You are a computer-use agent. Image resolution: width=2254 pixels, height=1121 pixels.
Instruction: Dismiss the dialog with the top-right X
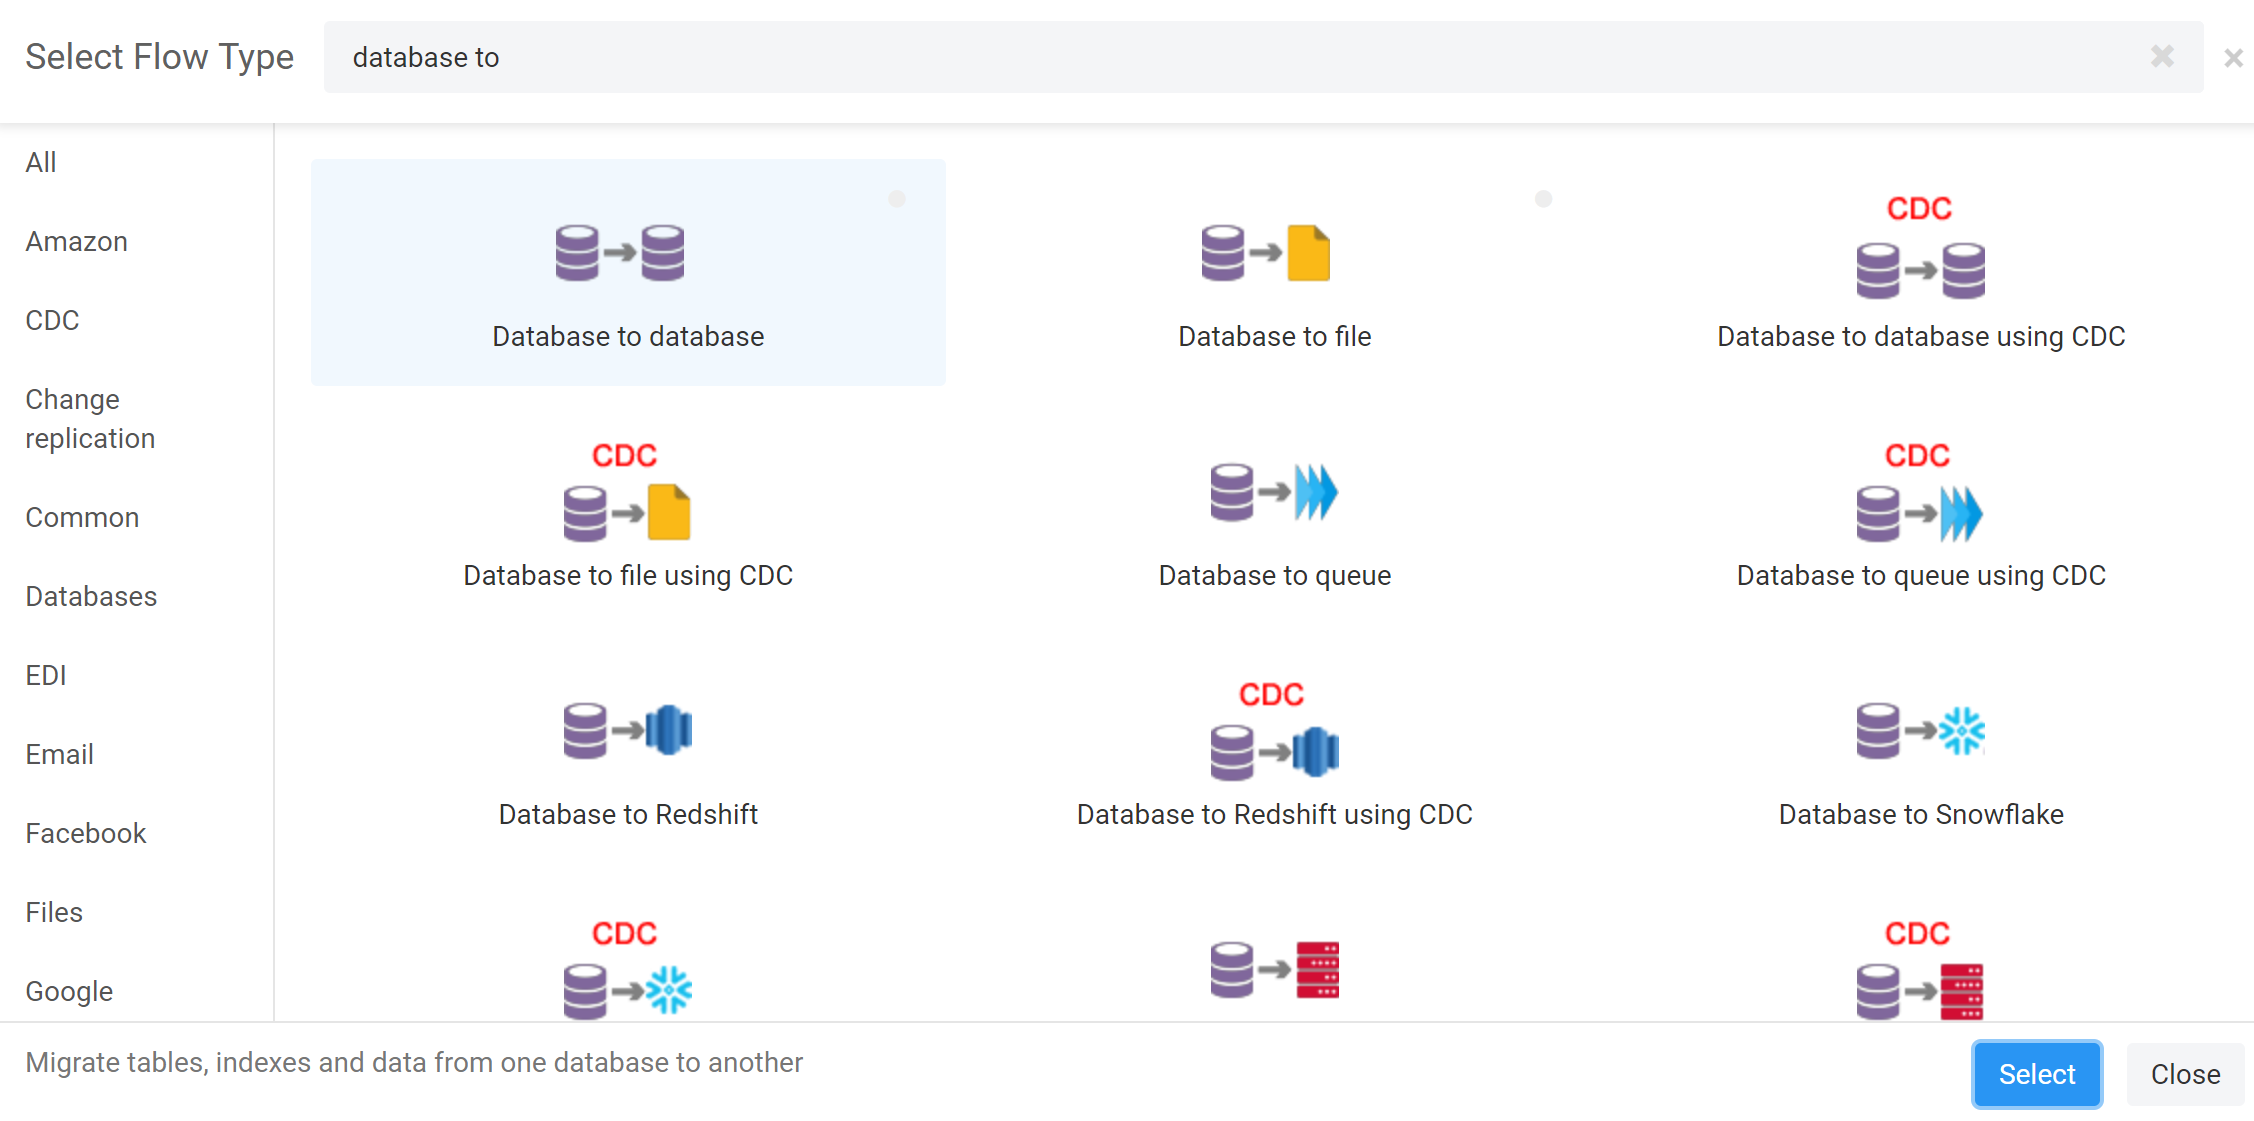coord(2233,58)
